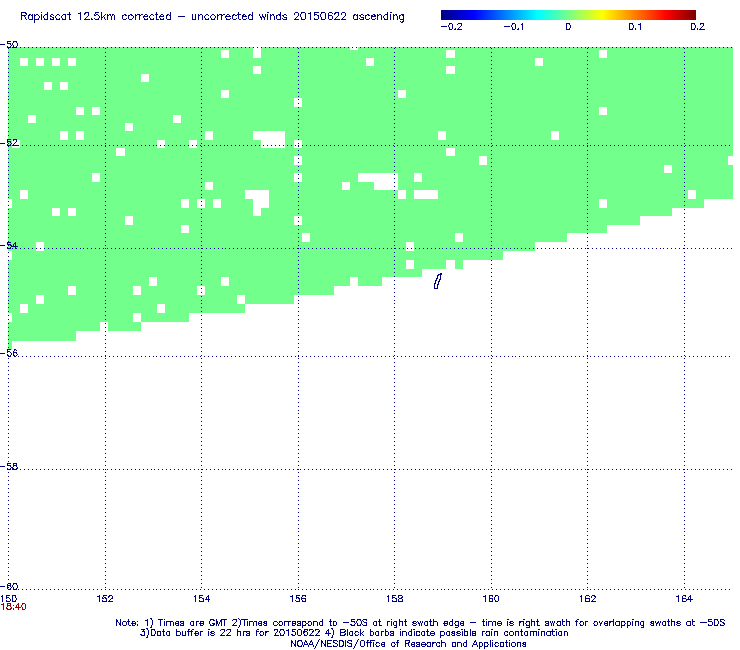Screen dimensions: 740x650
Task: Click the plot title text starting with Rapidscat
Action: point(212,17)
